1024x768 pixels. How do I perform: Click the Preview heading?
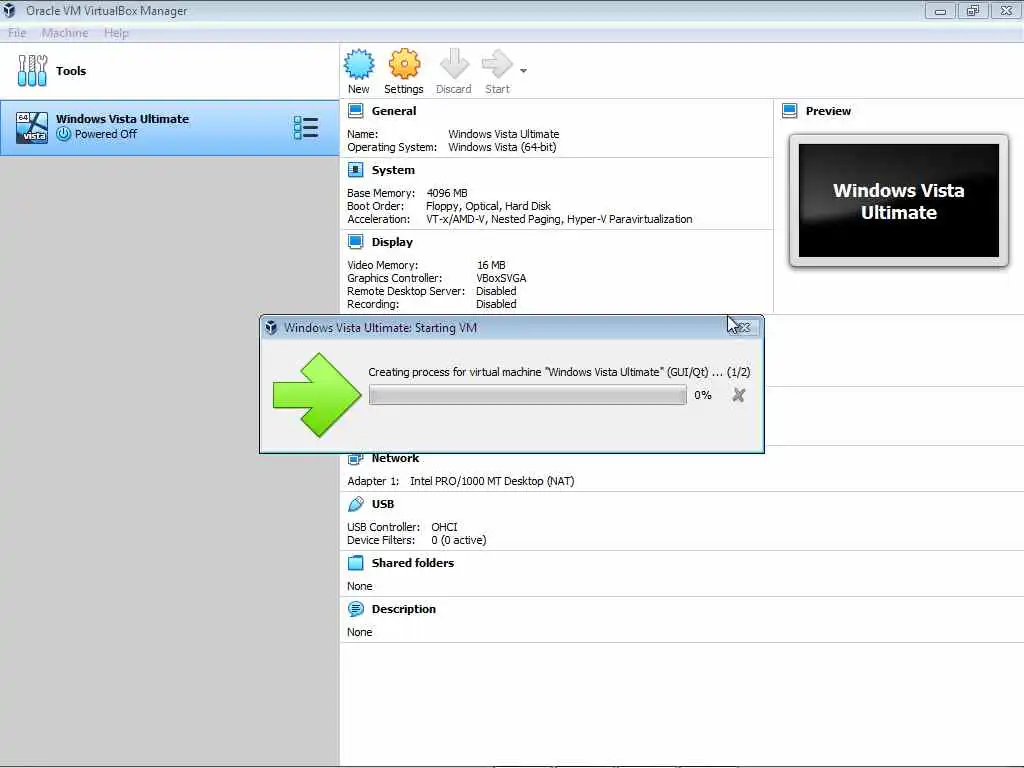tap(828, 111)
